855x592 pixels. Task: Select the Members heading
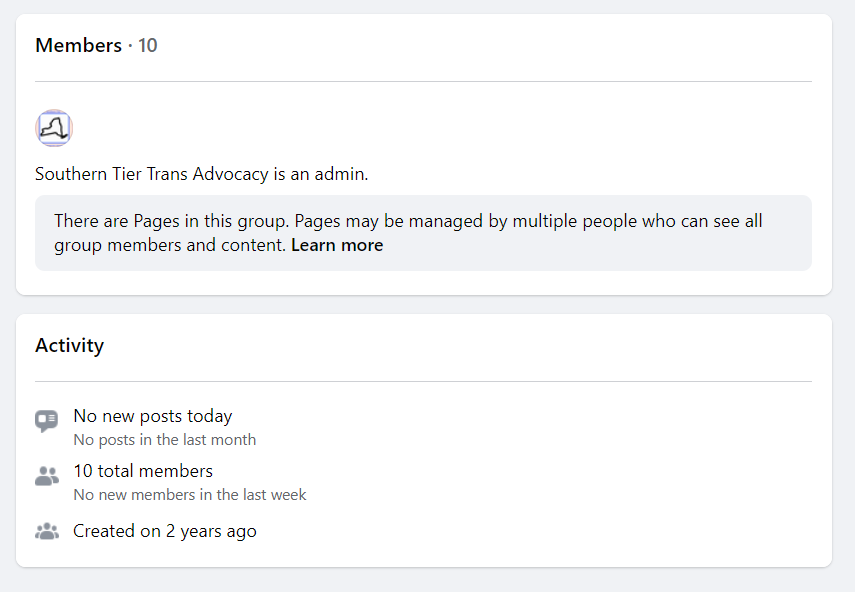(79, 45)
